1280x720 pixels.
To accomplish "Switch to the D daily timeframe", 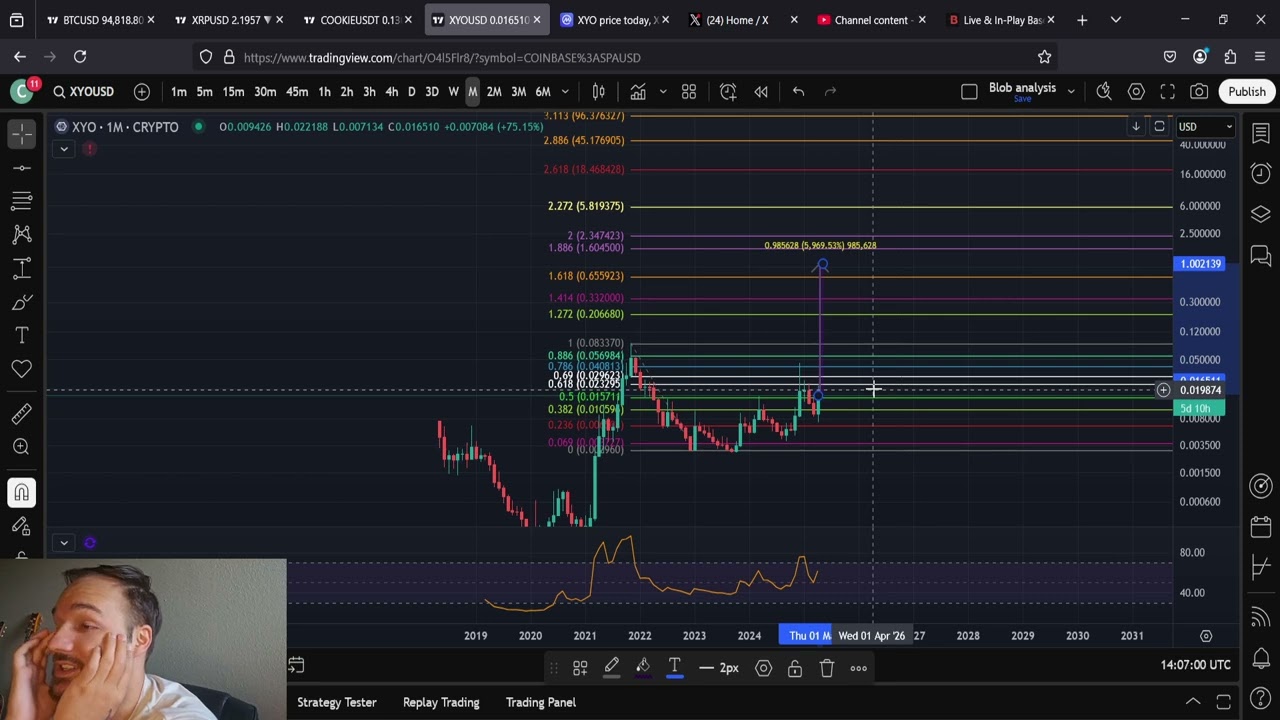I will click(x=411, y=92).
